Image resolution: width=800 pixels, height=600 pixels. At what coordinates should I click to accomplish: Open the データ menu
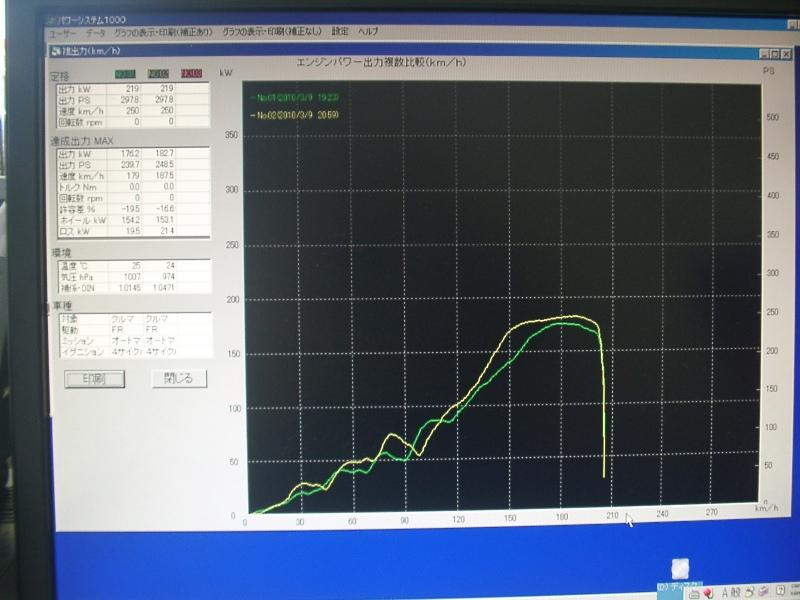pos(95,33)
